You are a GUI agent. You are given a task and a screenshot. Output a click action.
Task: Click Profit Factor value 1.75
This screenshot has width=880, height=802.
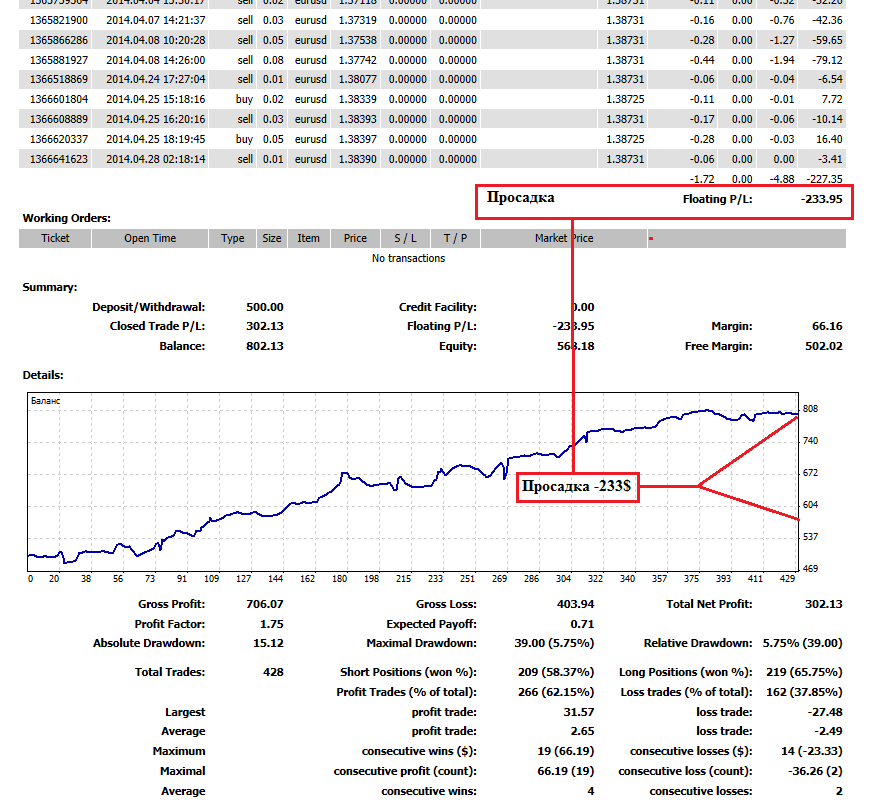click(272, 624)
